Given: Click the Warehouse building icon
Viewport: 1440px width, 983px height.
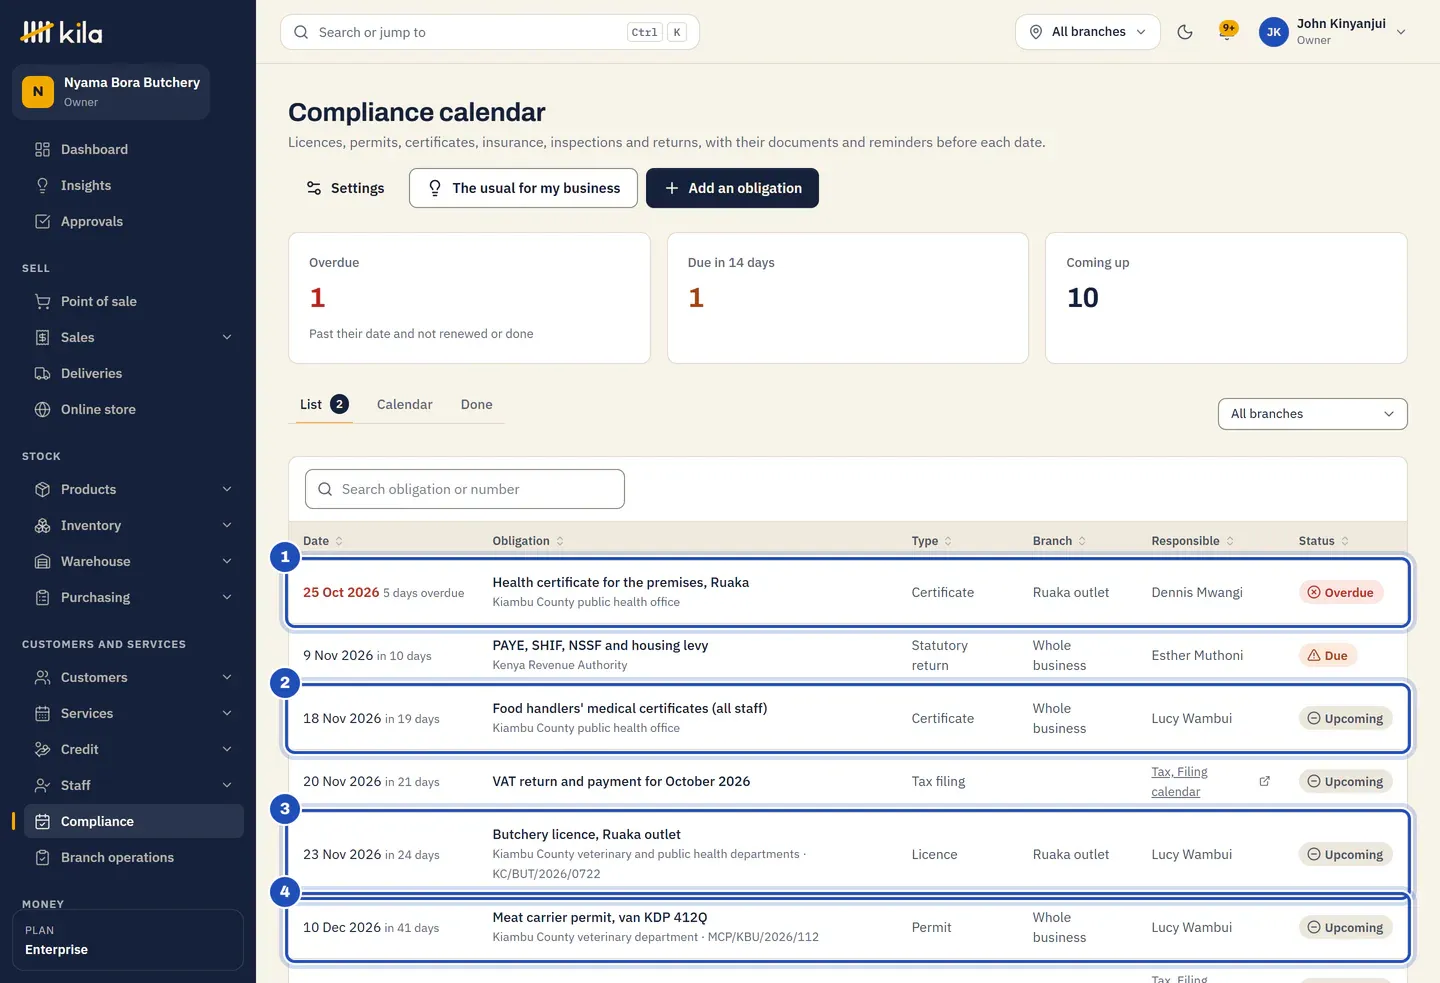Looking at the screenshot, I should coord(42,562).
